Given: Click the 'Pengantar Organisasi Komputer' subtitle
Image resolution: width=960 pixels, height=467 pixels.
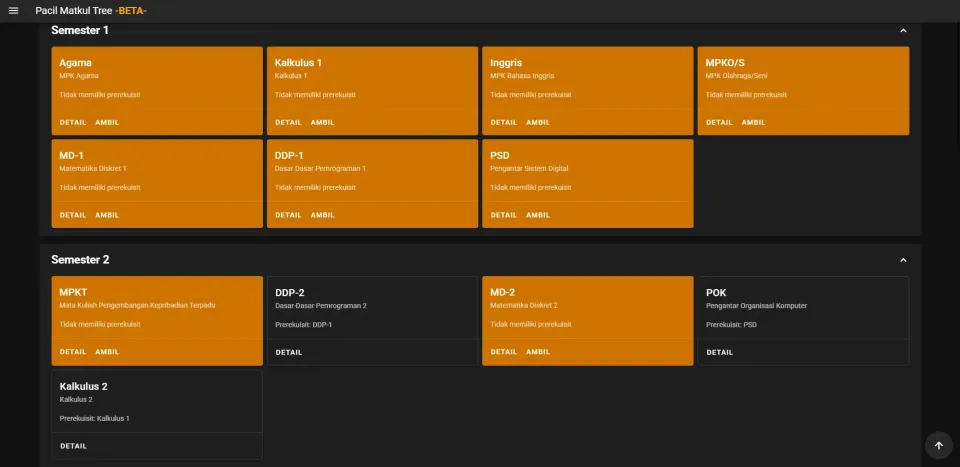Looking at the screenshot, I should coord(757,305).
